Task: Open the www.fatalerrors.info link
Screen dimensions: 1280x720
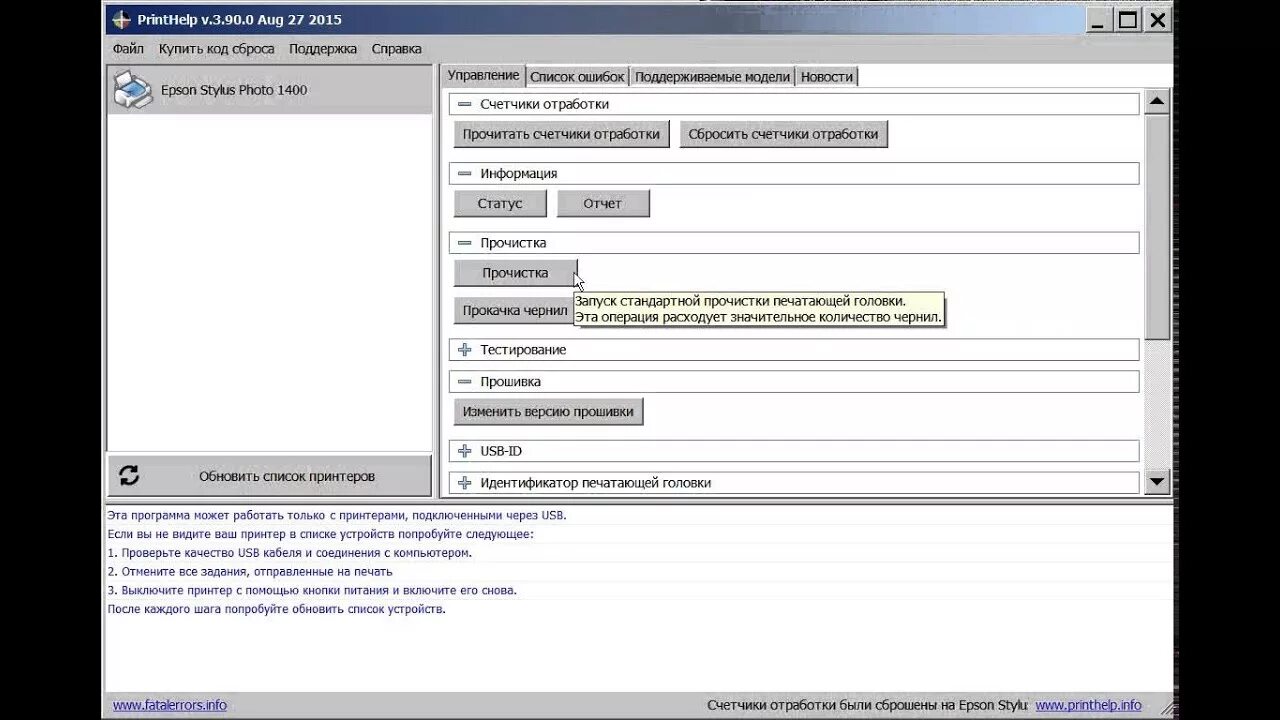Action: 170,705
